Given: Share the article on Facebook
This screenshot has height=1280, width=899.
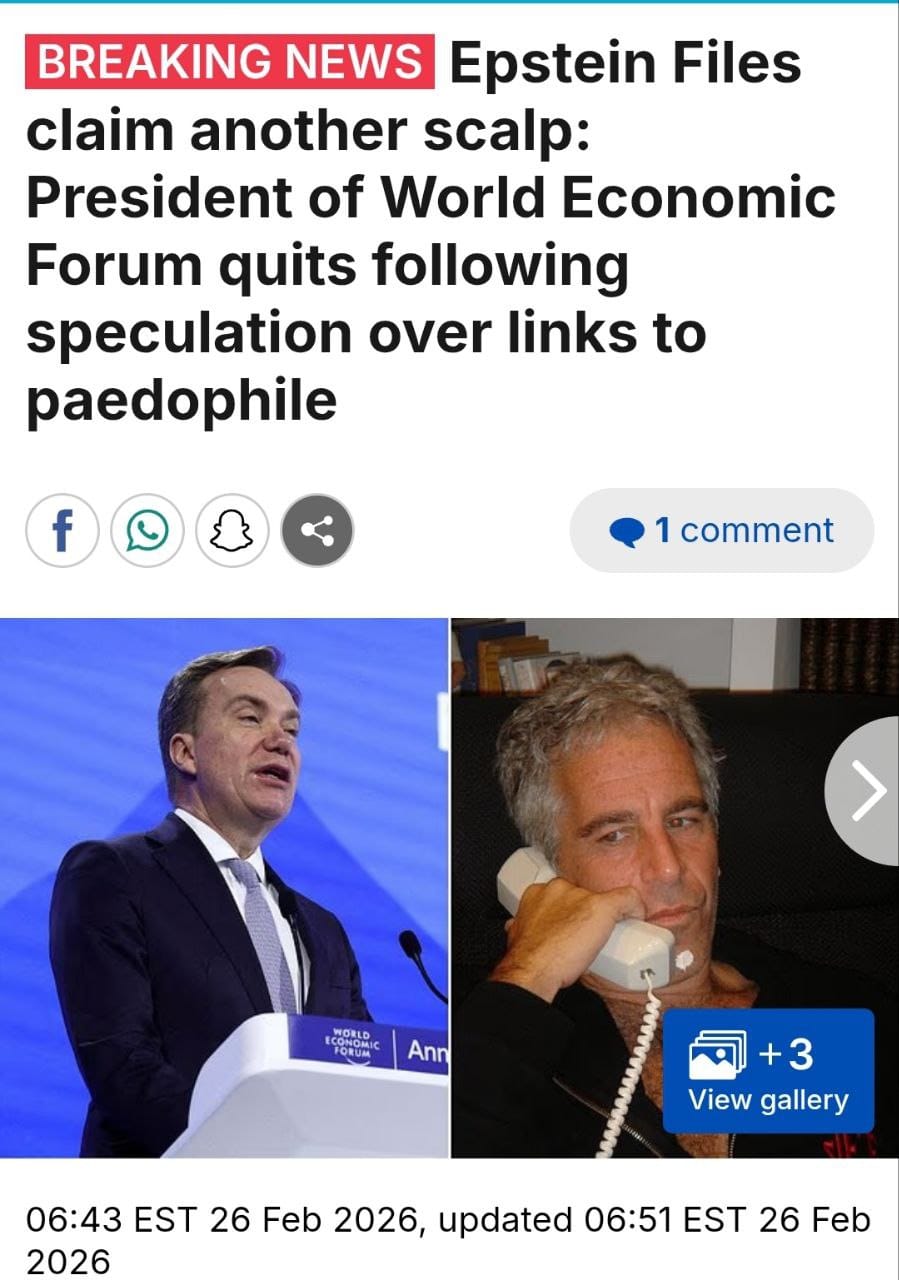Looking at the screenshot, I should click(x=62, y=531).
